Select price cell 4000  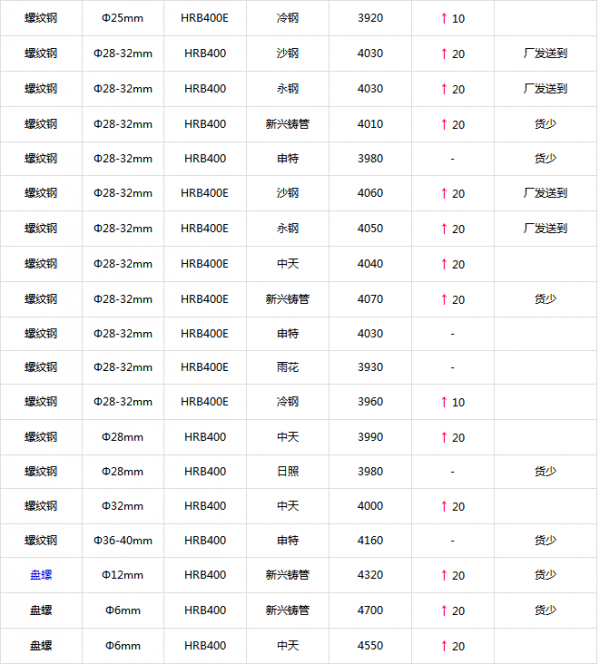(x=370, y=506)
